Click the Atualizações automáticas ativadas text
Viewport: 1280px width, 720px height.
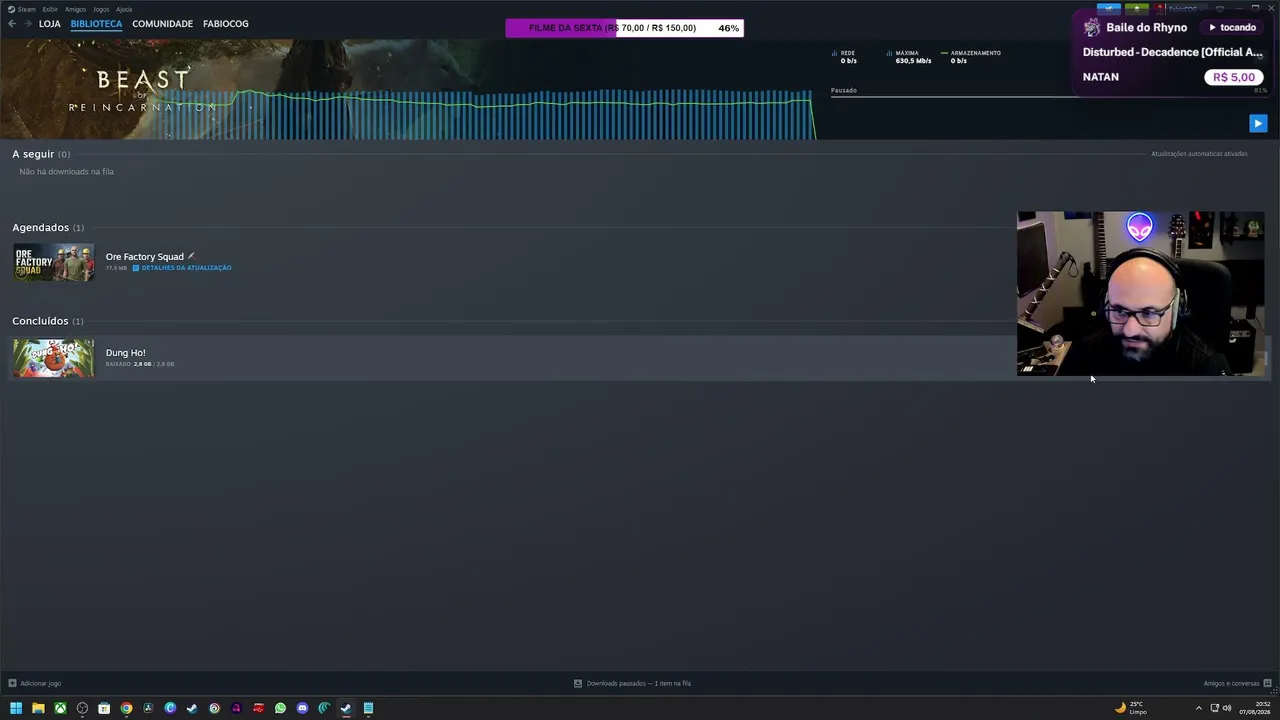pyautogui.click(x=1199, y=154)
